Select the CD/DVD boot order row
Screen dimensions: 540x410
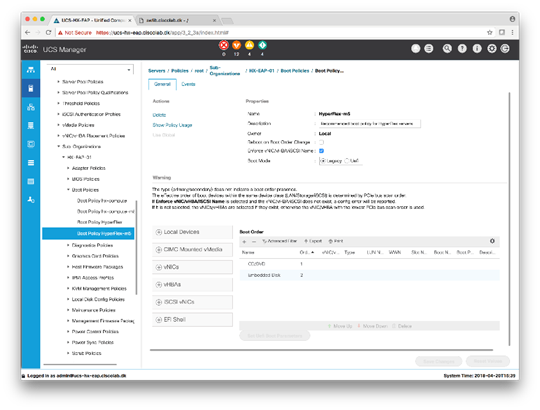point(369,264)
